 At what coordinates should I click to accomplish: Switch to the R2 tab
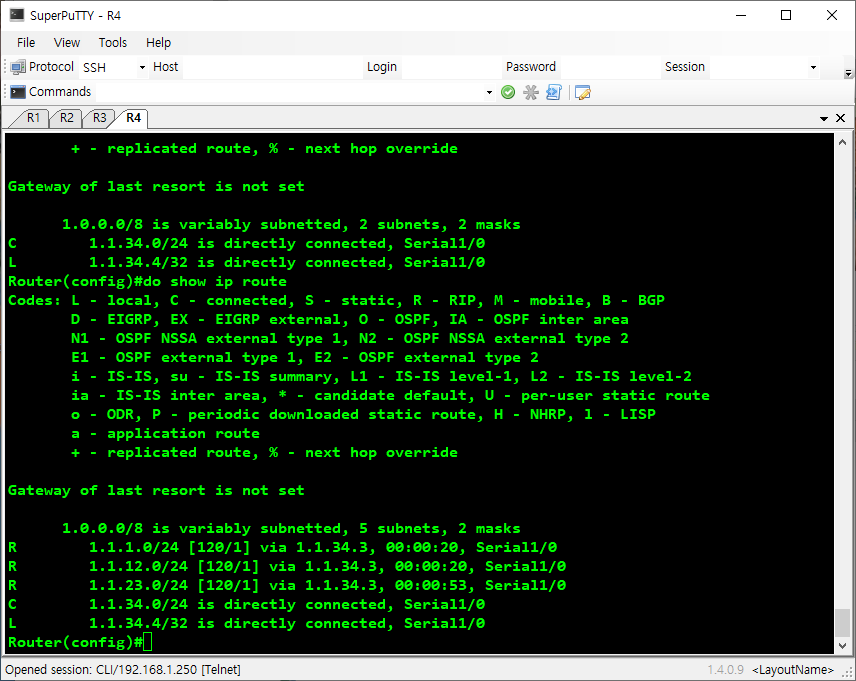click(x=66, y=118)
